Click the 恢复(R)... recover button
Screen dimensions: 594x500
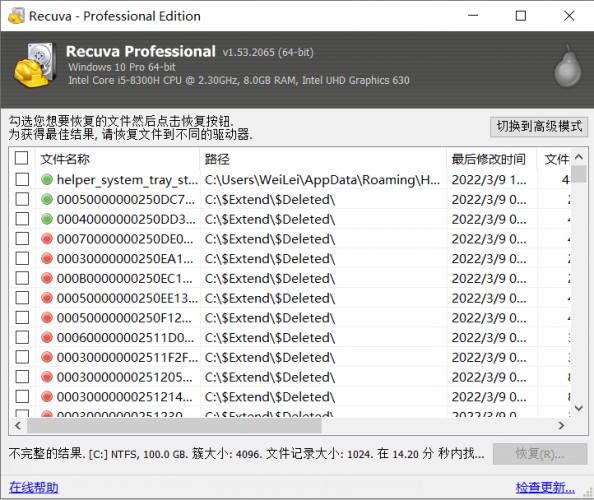540,454
